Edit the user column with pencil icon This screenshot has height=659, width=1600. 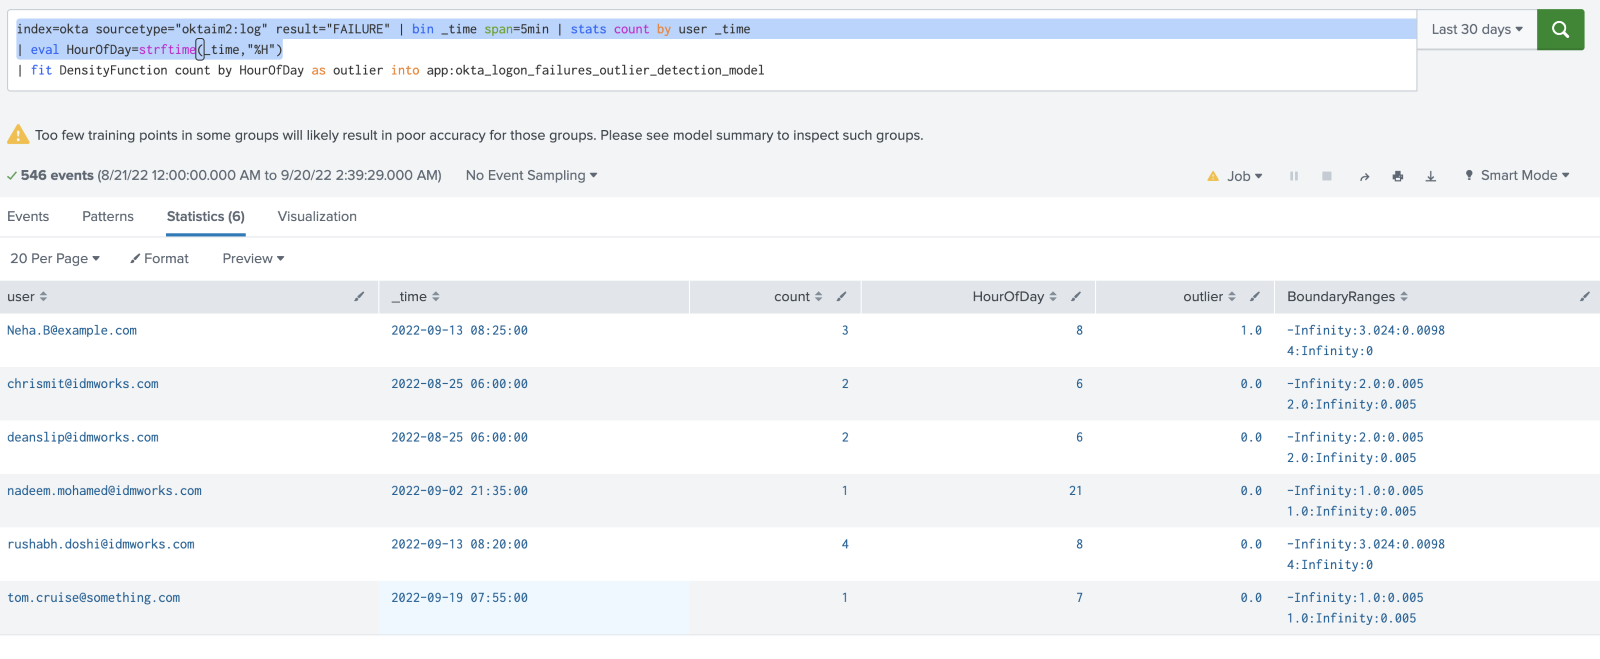click(359, 297)
